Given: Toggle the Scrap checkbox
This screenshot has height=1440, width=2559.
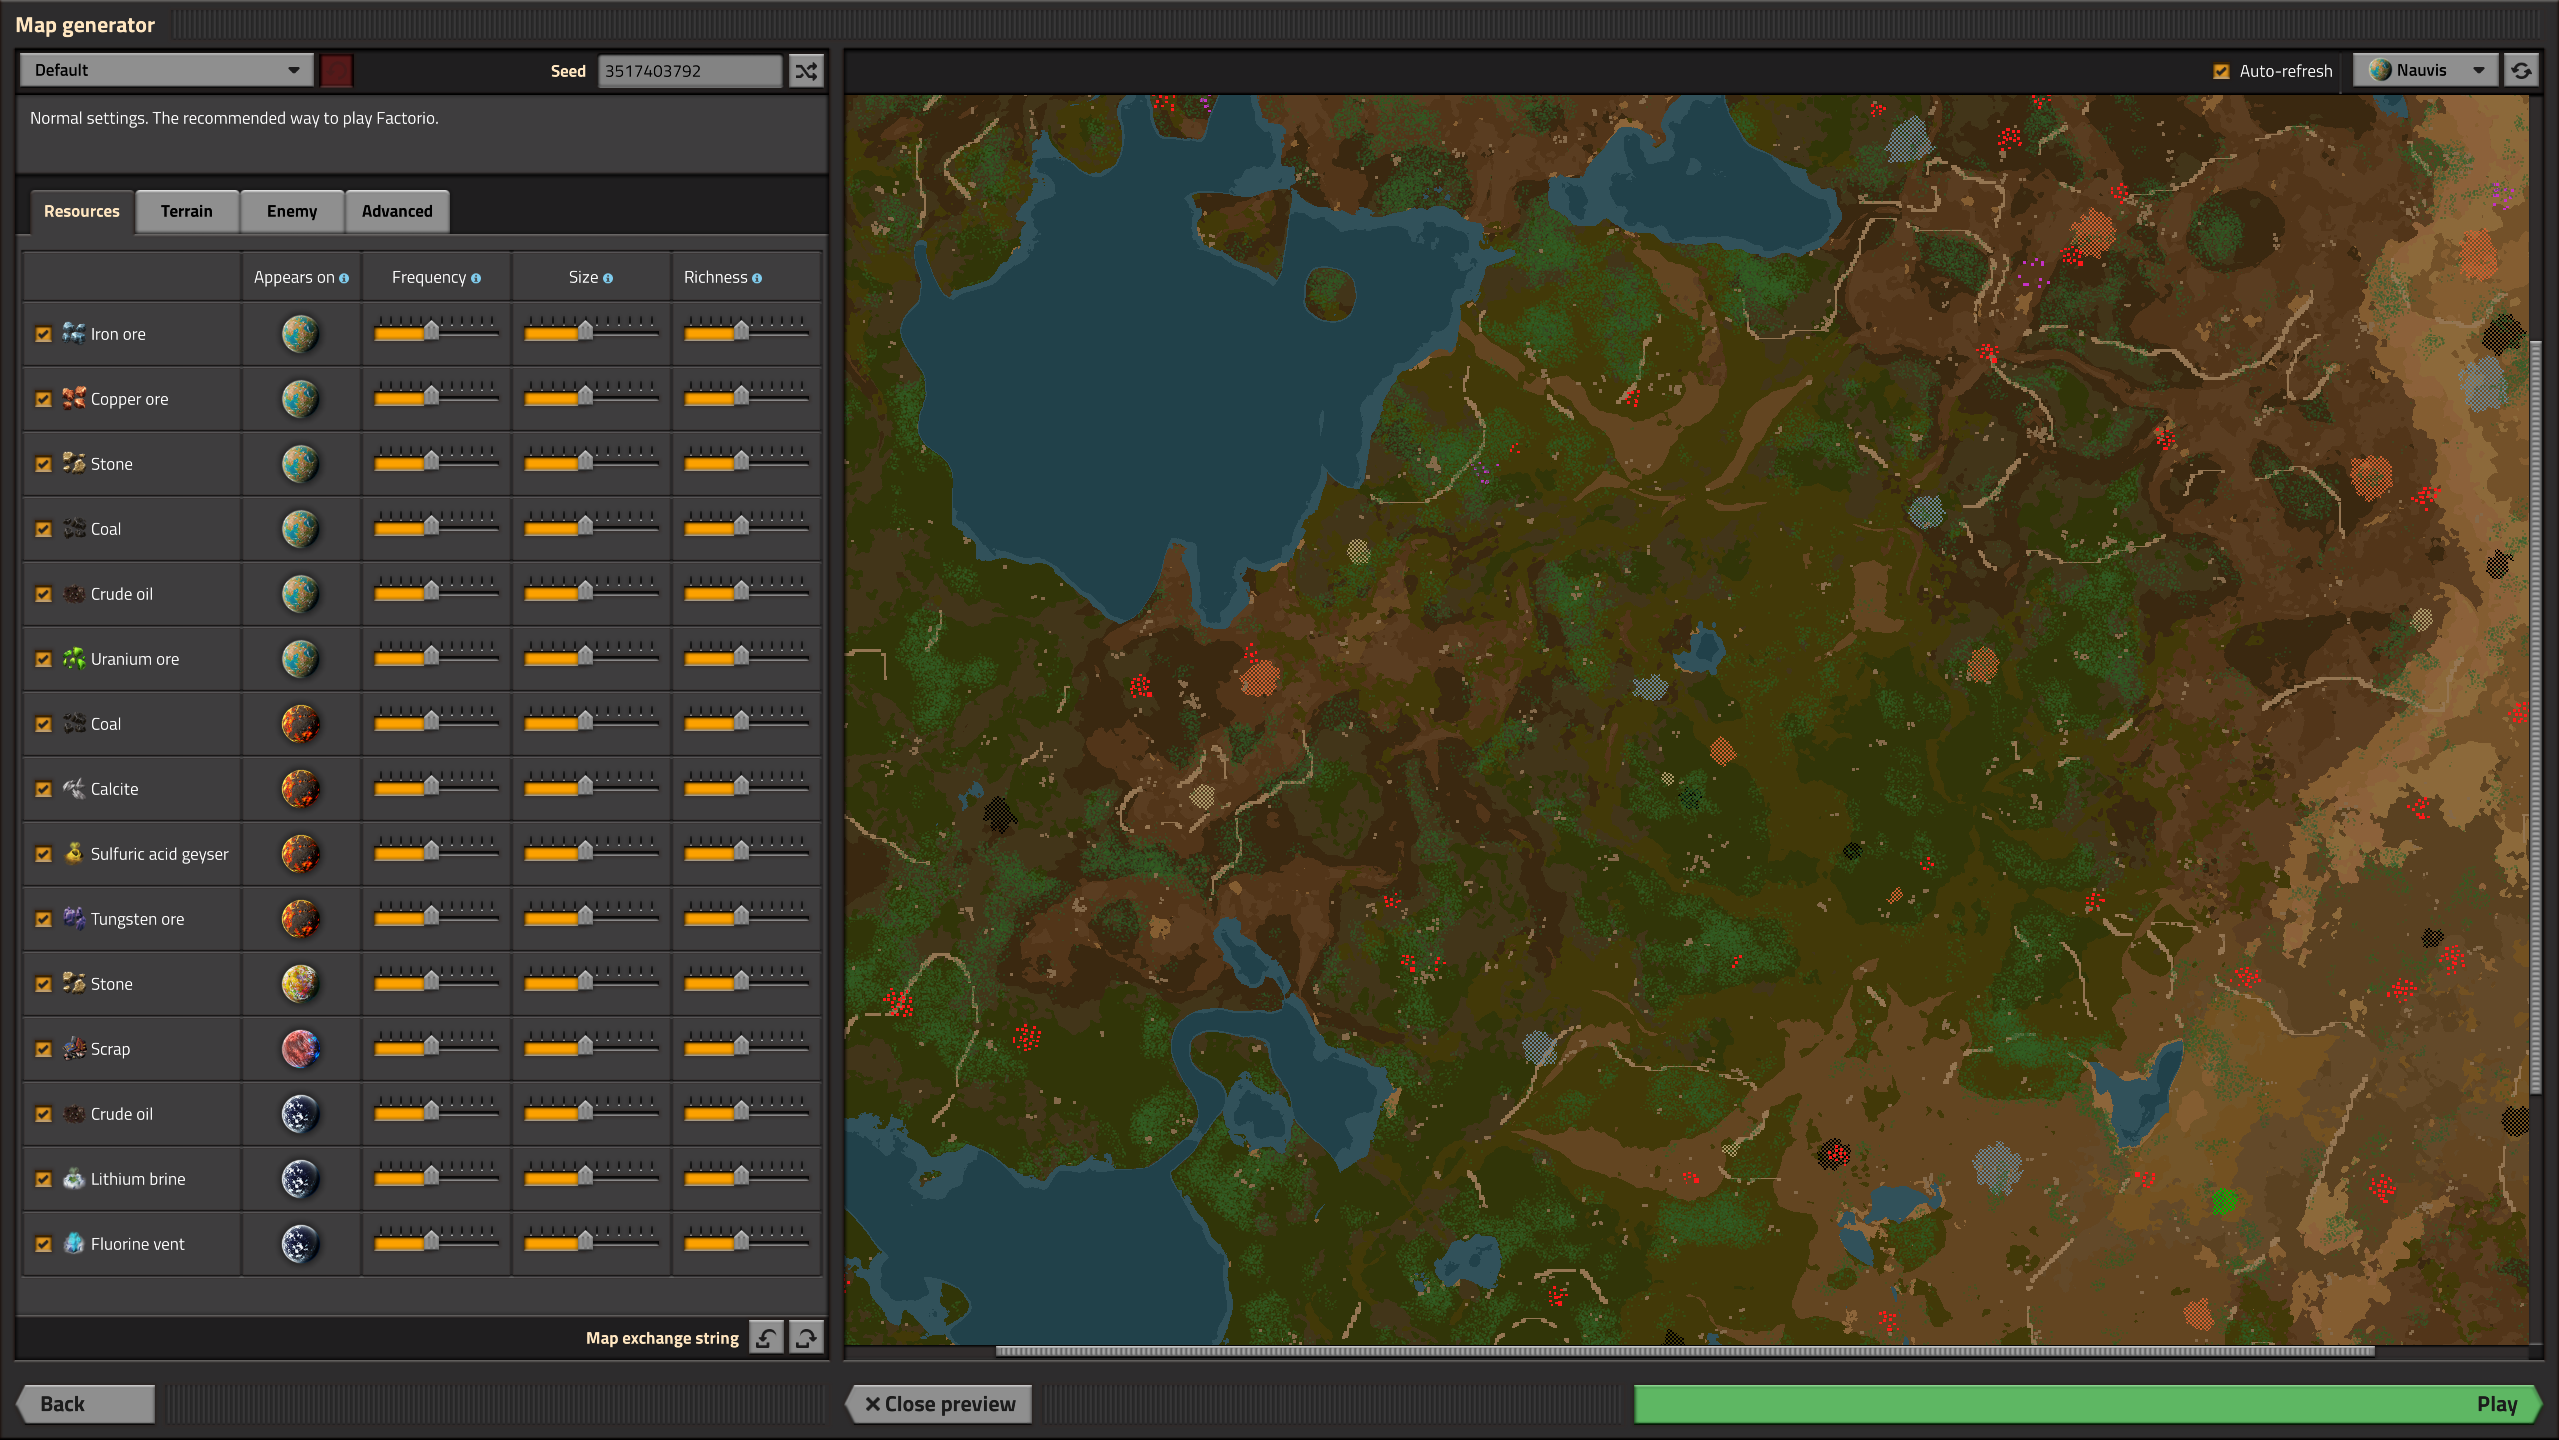Looking at the screenshot, I should coord(43,1050).
